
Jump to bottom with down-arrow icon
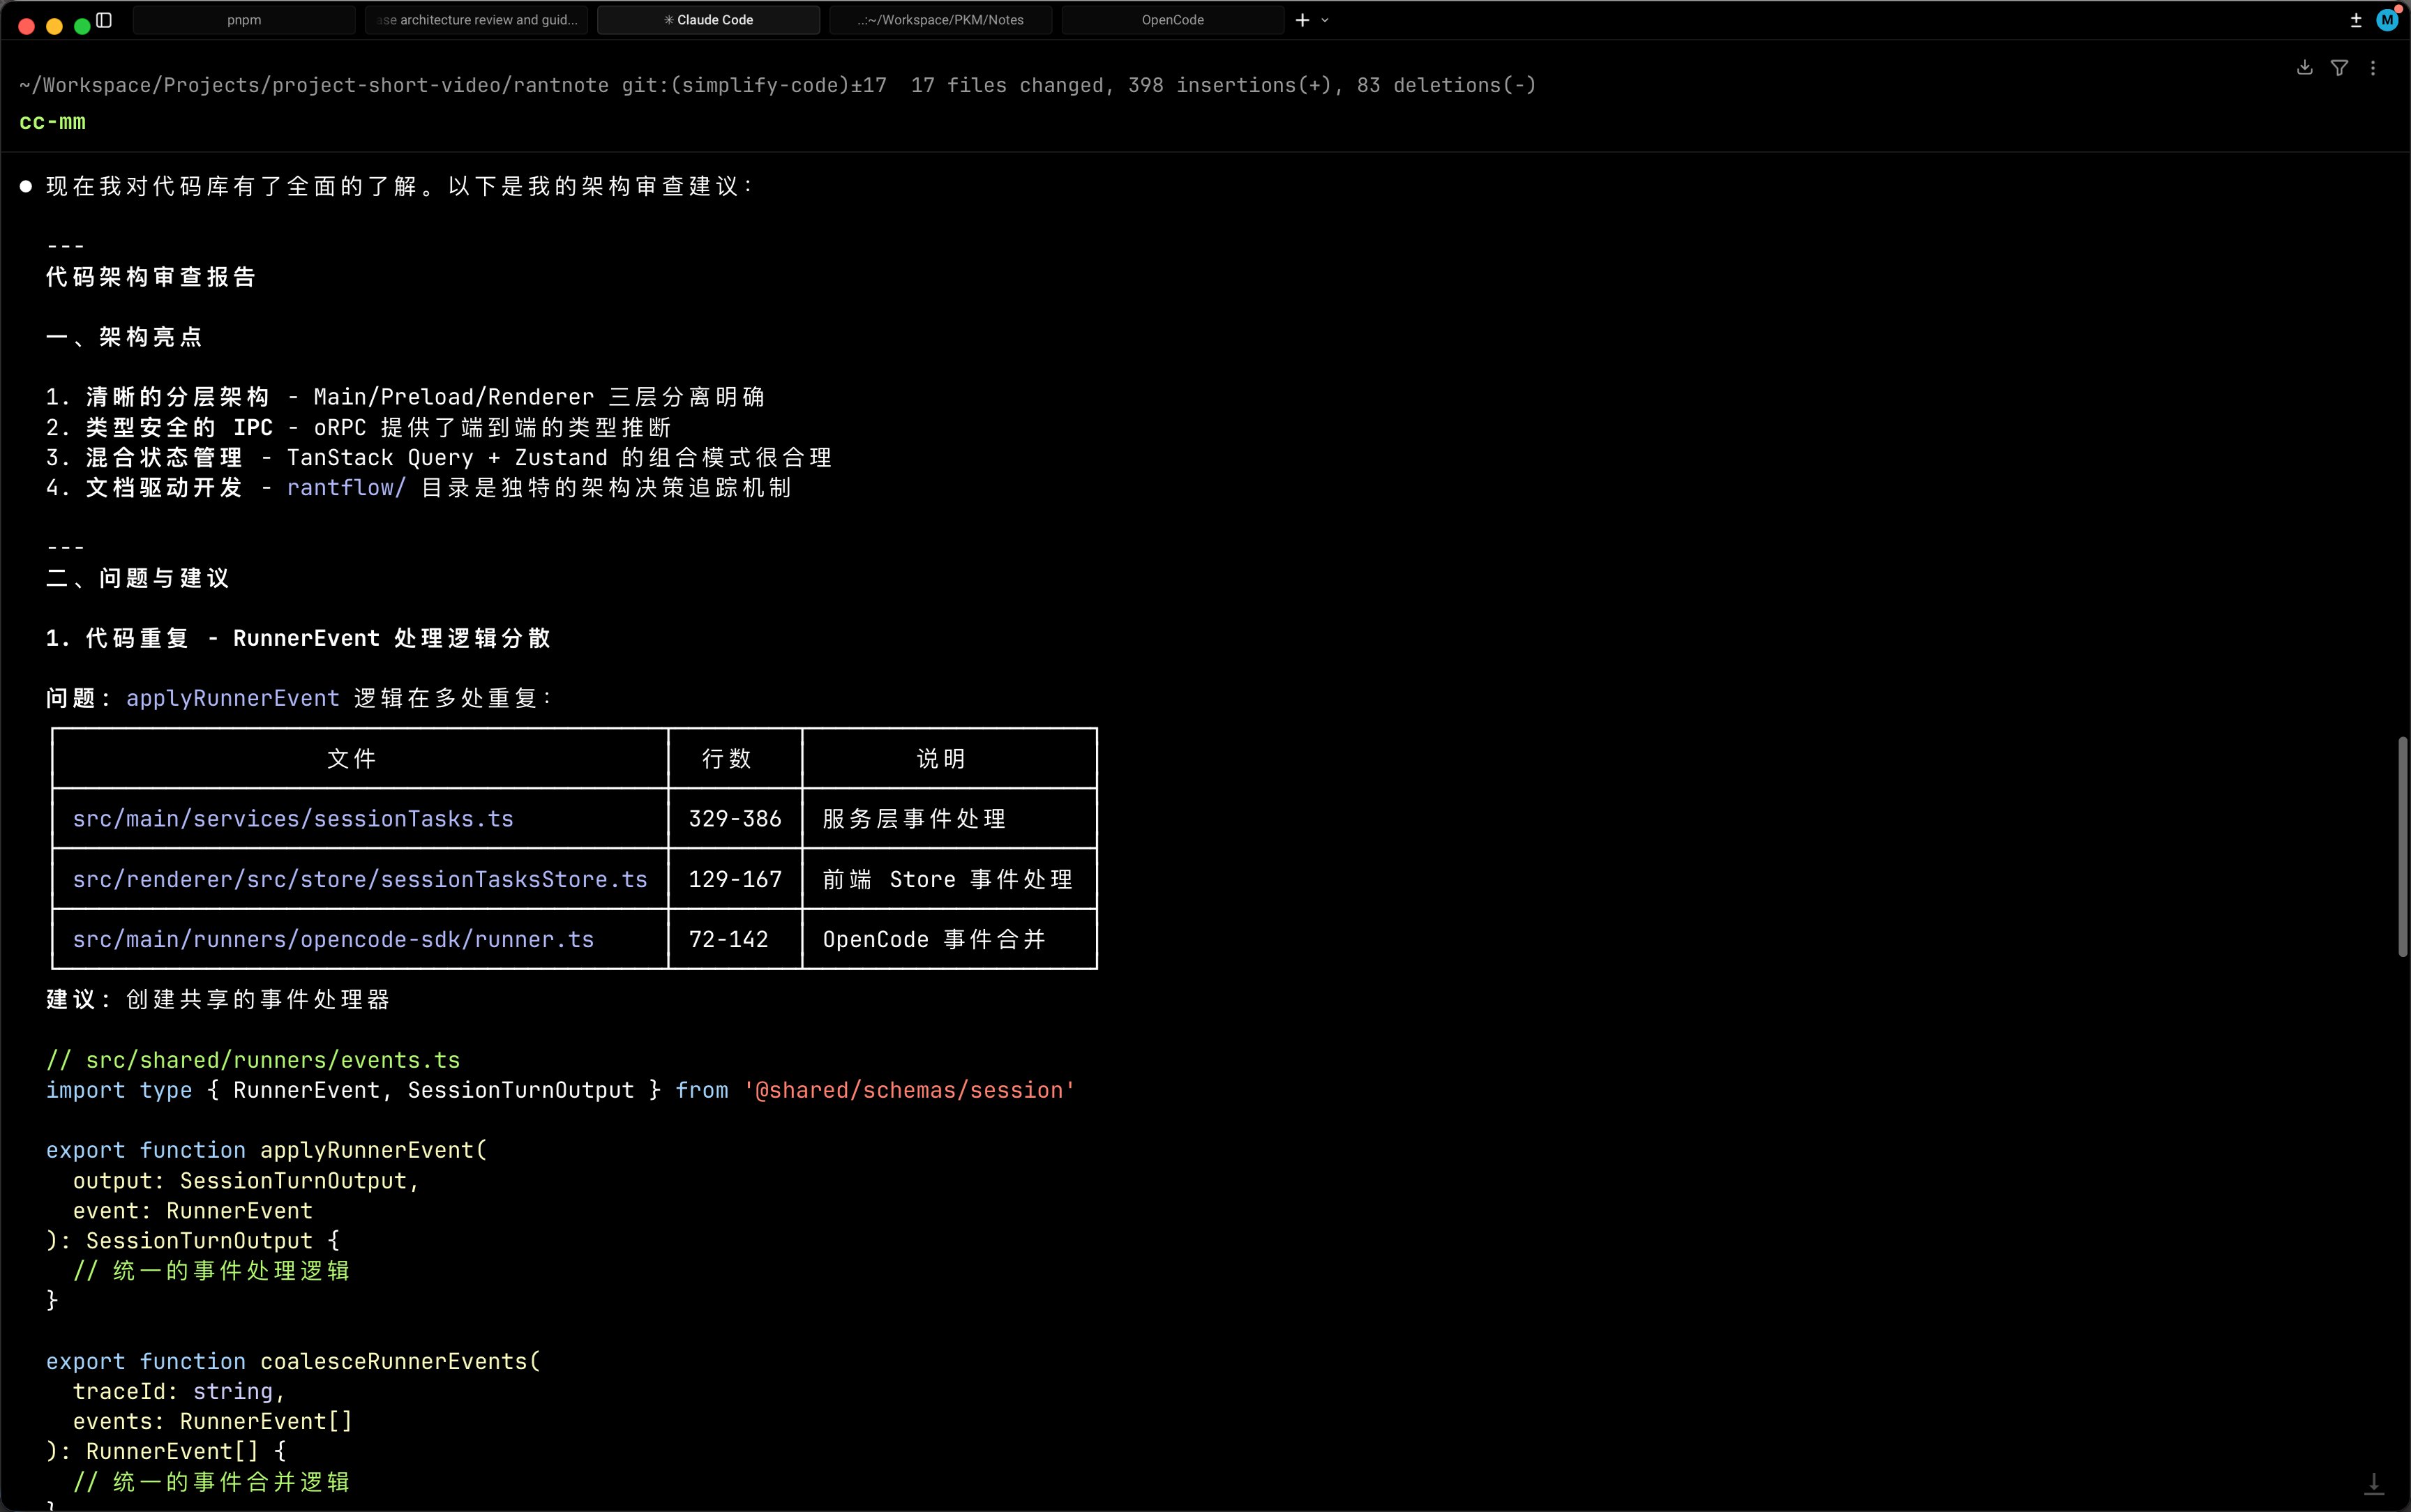coord(2373,1483)
